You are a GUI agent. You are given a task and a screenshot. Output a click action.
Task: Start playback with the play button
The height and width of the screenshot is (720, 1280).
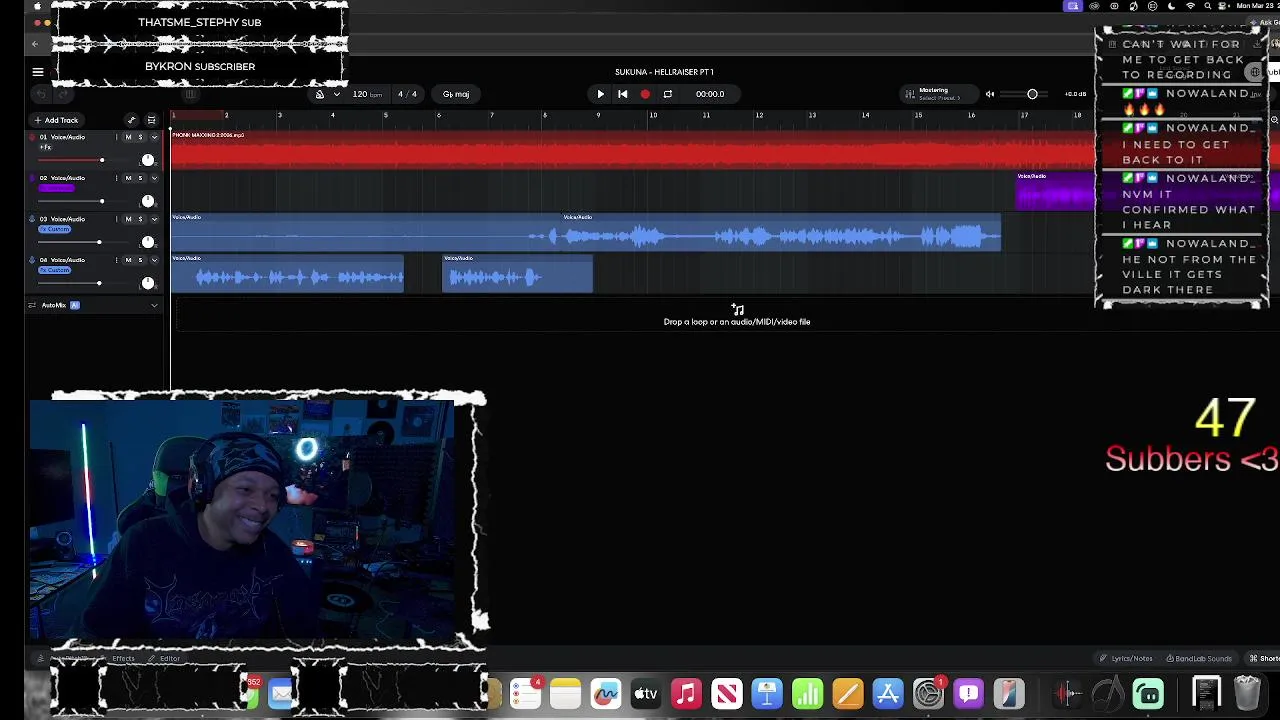tap(600, 94)
